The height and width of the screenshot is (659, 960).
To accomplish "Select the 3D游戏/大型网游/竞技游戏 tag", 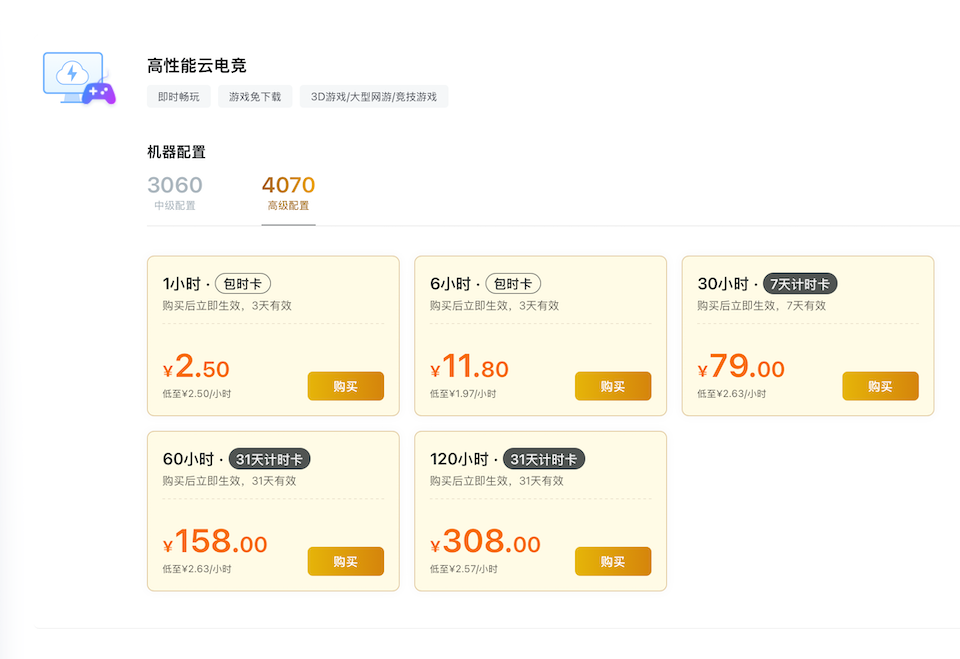I will tap(373, 96).
